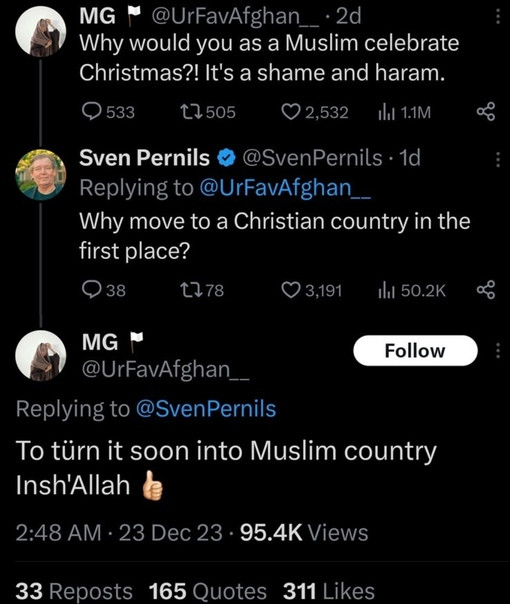Image resolution: width=510 pixels, height=604 pixels.
Task: Open the @SvenPernils mention in main tweet
Action: [x=206, y=409]
